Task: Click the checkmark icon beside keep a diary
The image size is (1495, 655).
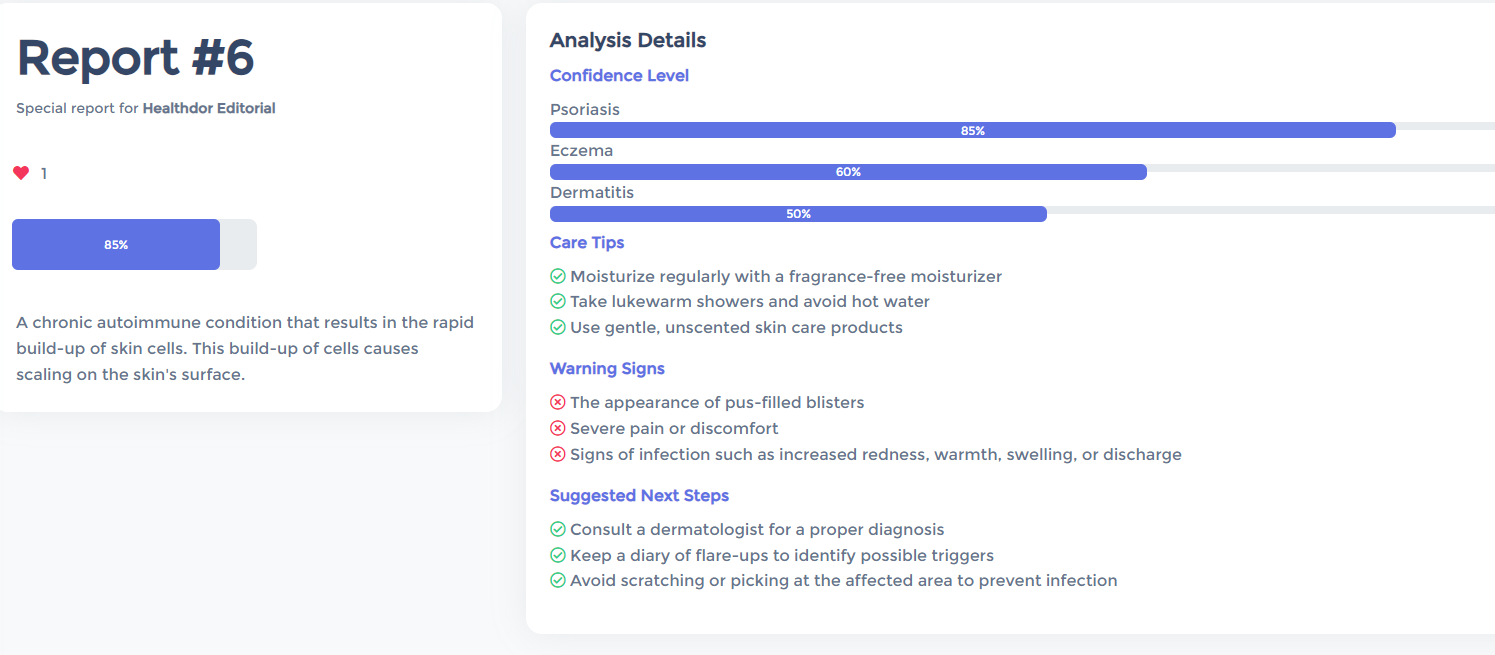Action: (x=558, y=555)
